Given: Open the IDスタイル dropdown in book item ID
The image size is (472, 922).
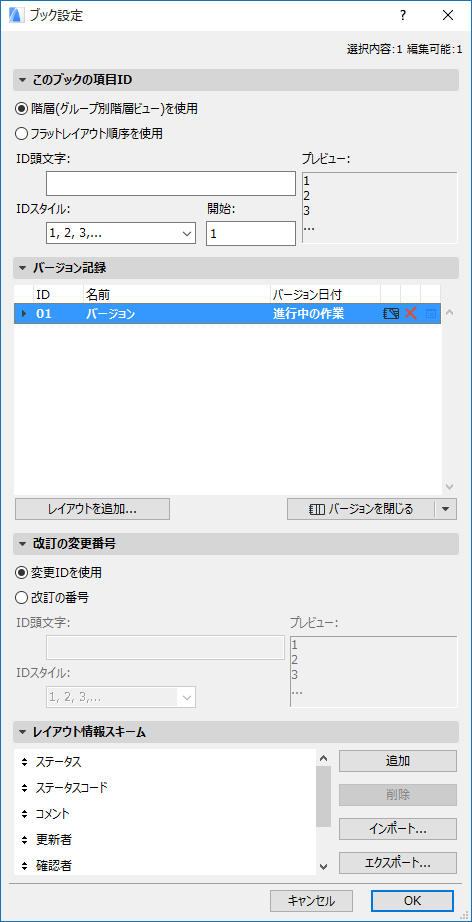Looking at the screenshot, I should [120, 233].
